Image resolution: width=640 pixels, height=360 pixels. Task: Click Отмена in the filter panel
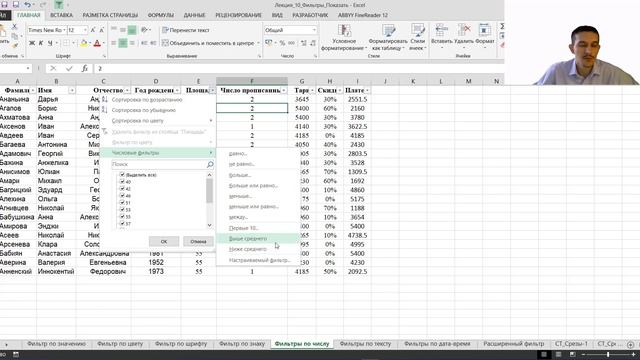pos(198,242)
